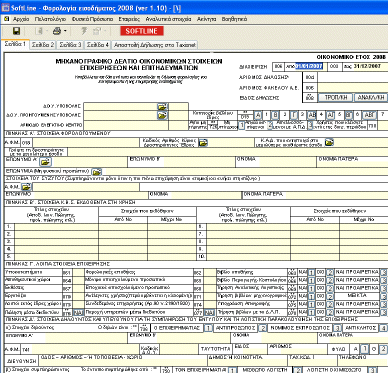Click the application icon in the menu bar
Image resolution: width=388 pixels, height=373 pixels.
tap(6, 19)
